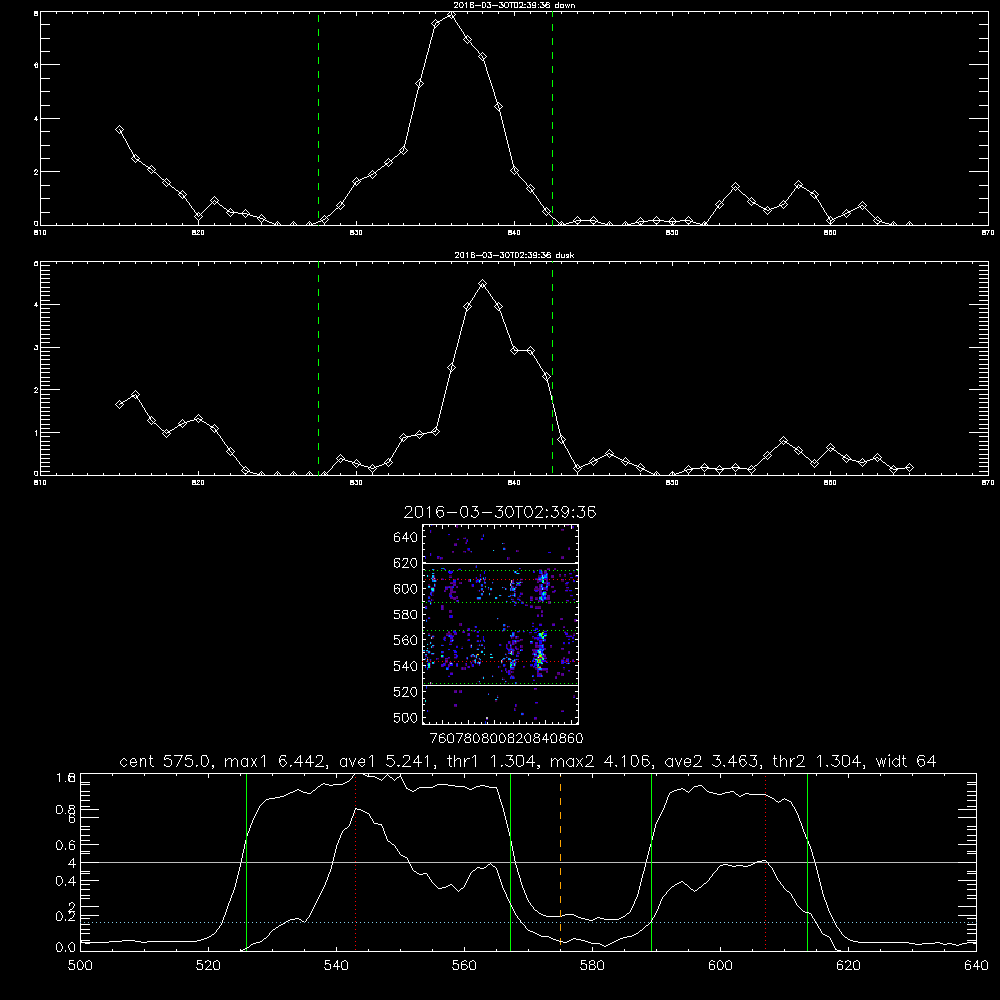Click the orange dashed center line in the bottom plot
Viewport: 1000px width, 1000px height.
tap(561, 862)
